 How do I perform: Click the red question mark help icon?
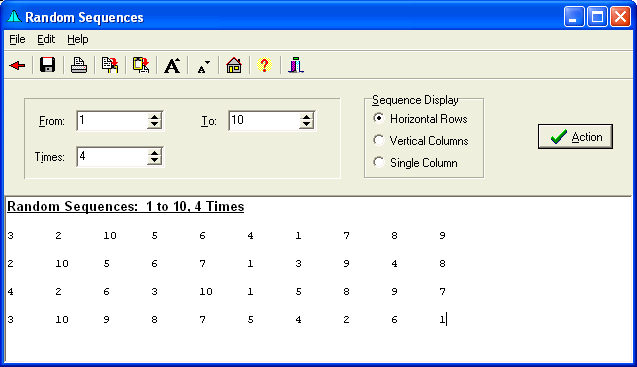pos(264,65)
